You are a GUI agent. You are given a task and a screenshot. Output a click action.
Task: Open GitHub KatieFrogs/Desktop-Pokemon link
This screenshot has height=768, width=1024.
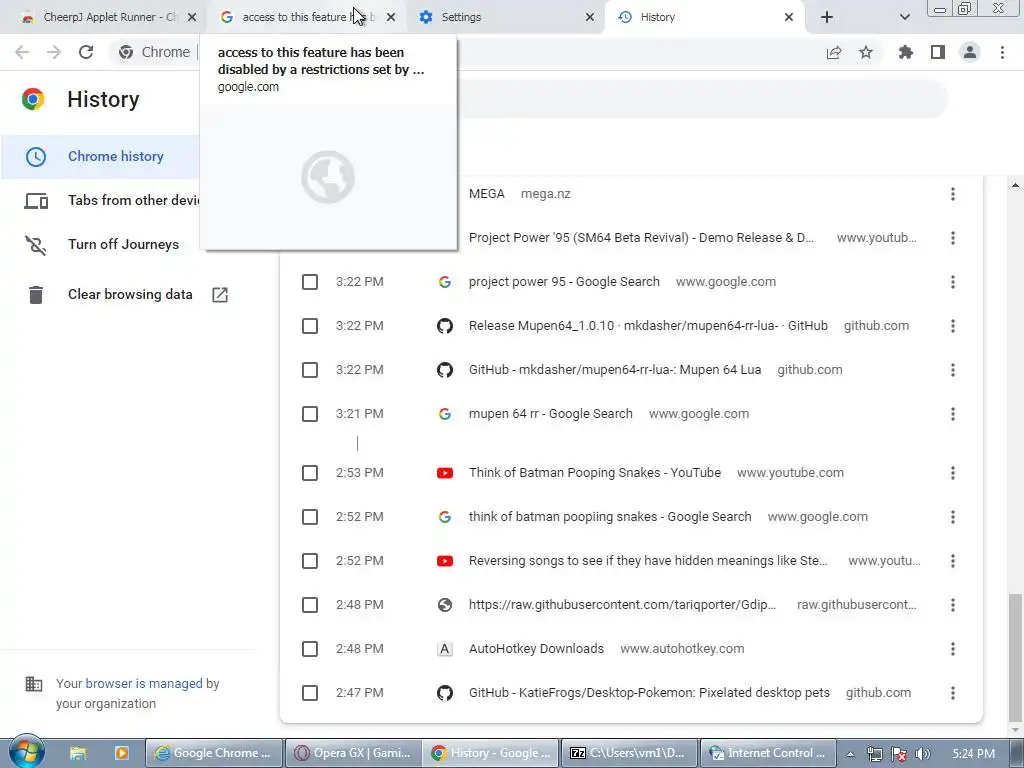pos(649,693)
